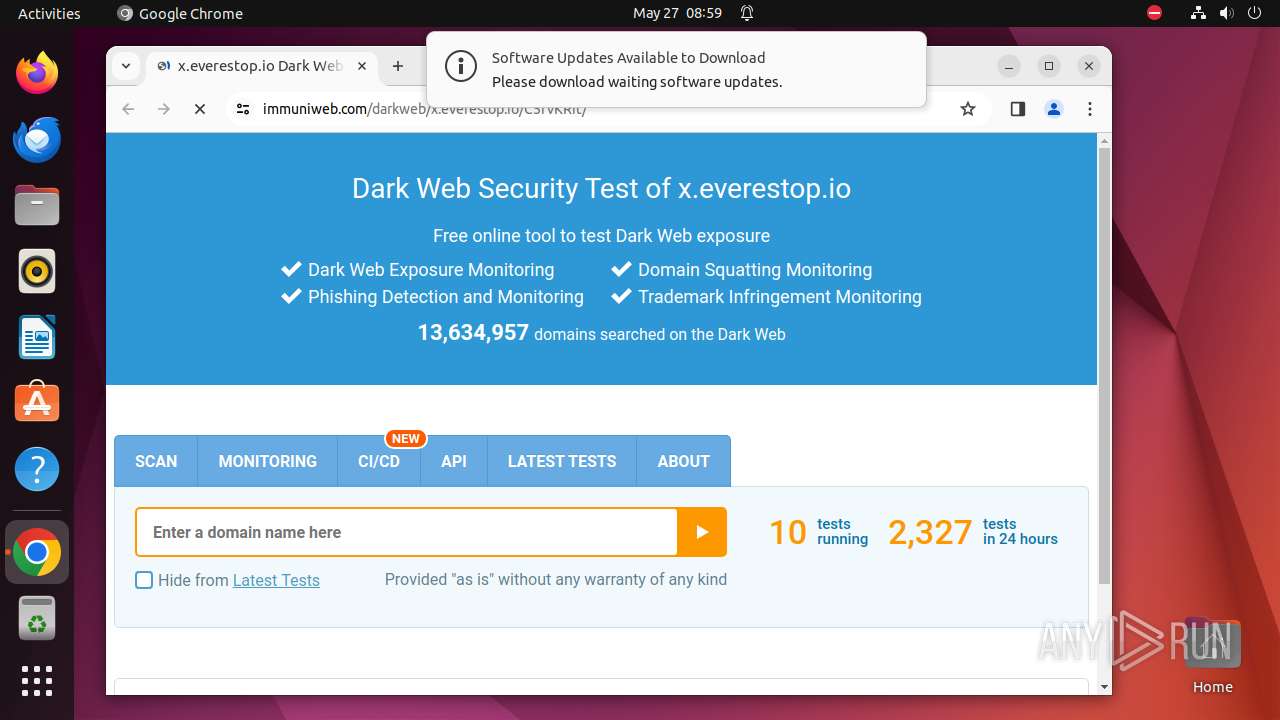
Task: Open power system menu
Action: pos(1255,13)
